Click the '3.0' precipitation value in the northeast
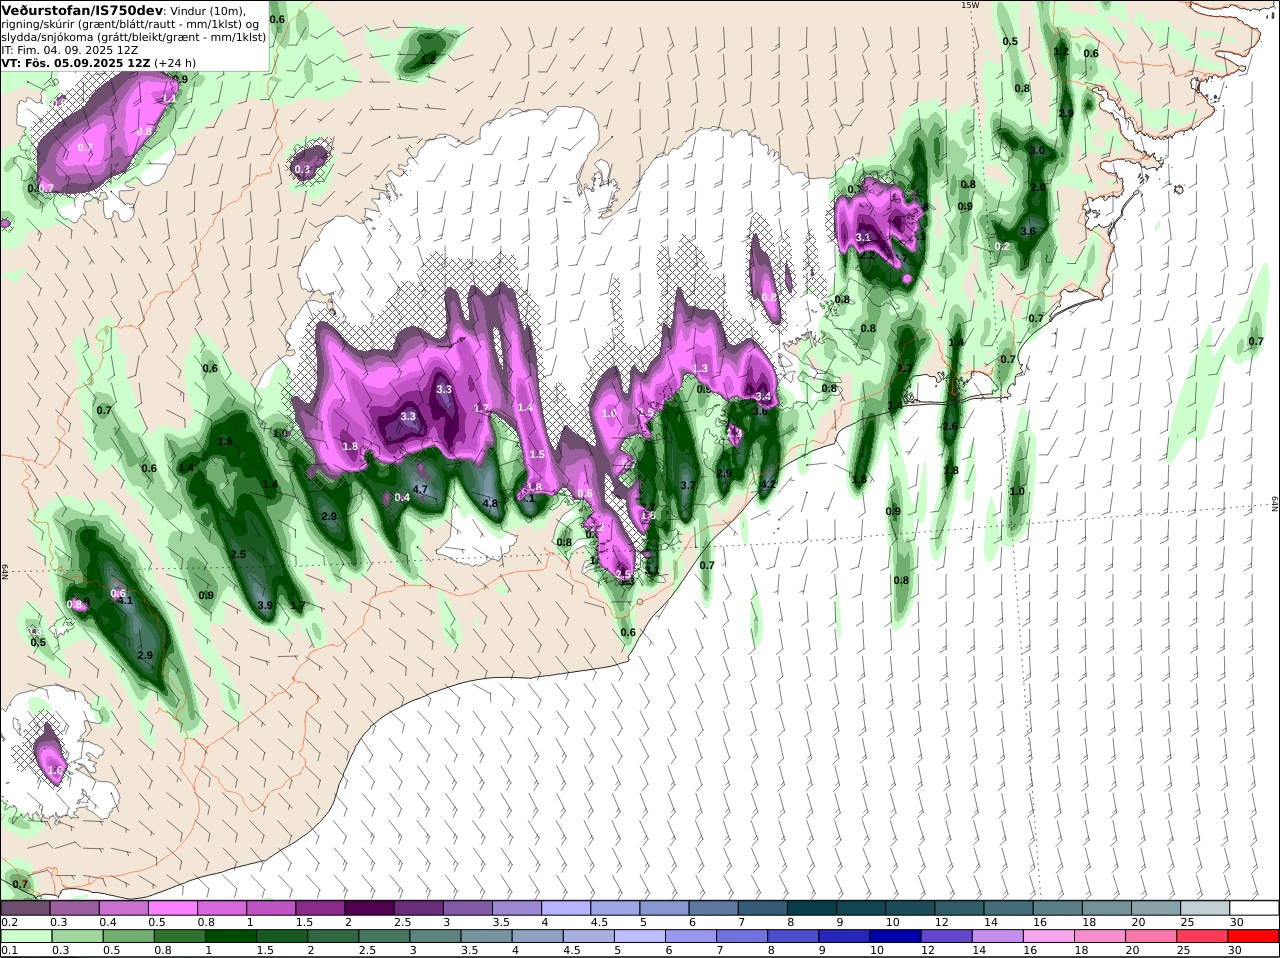The height and width of the screenshot is (958, 1280). (1037, 151)
